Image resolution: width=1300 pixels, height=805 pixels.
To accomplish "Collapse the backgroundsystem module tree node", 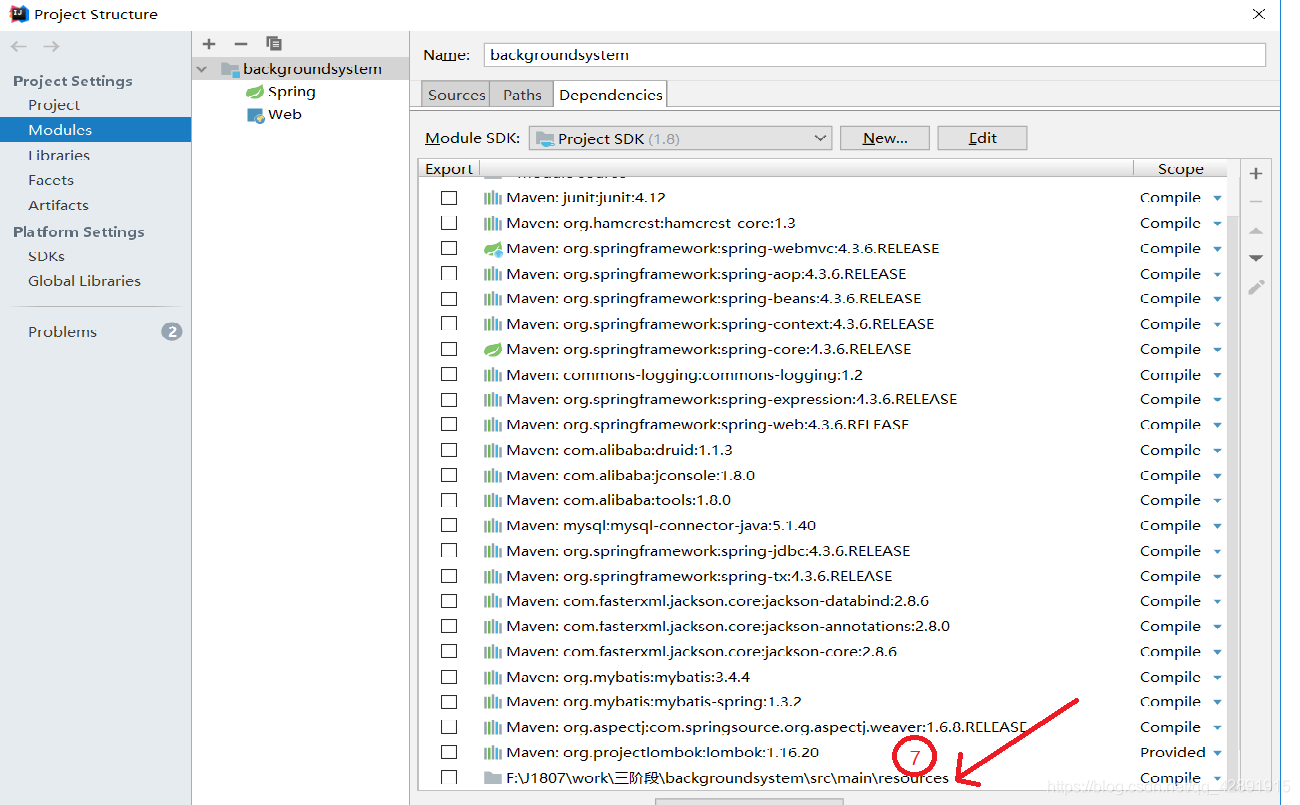I will point(202,69).
